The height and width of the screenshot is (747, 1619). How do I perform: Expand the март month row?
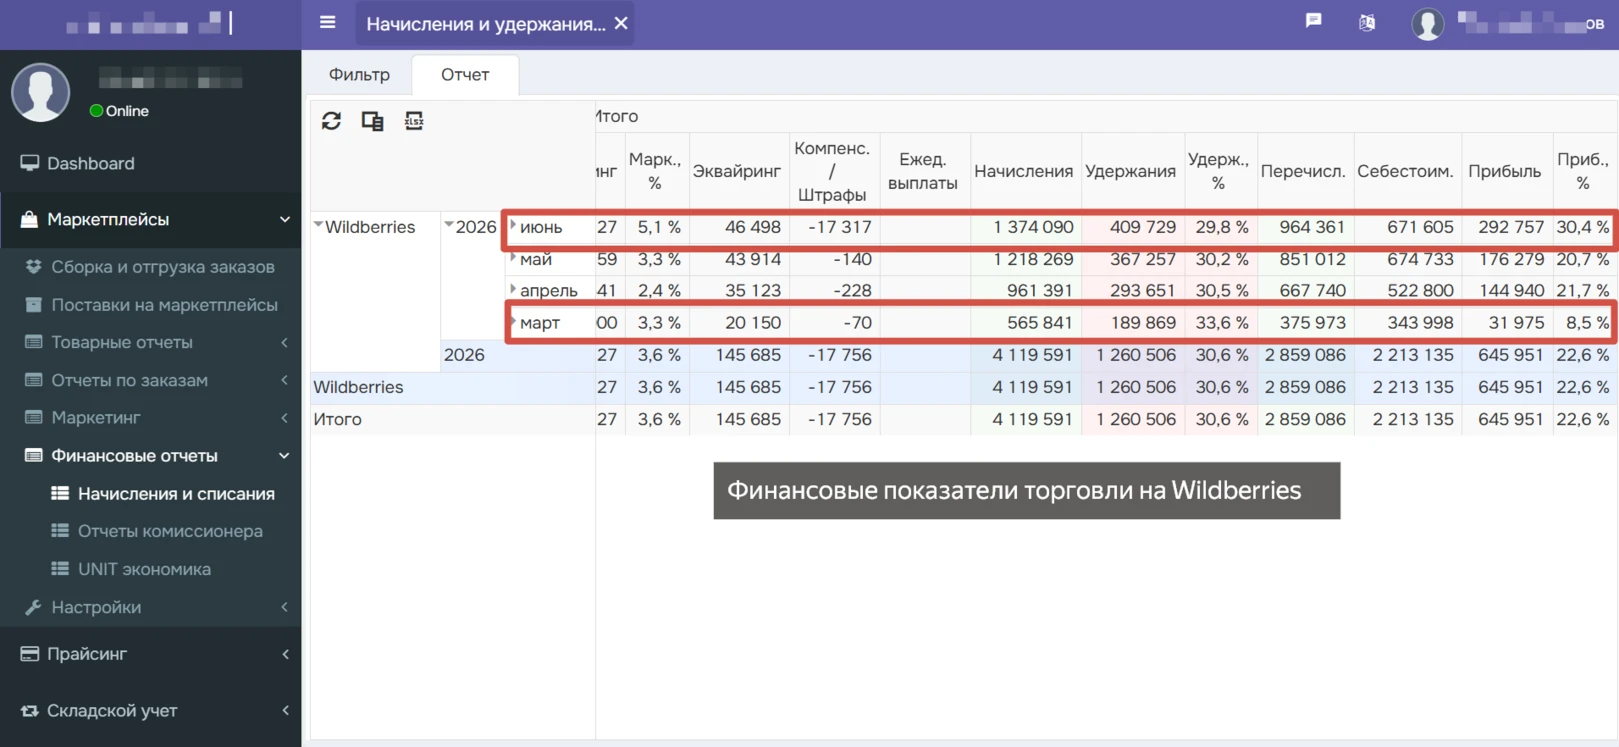point(513,322)
